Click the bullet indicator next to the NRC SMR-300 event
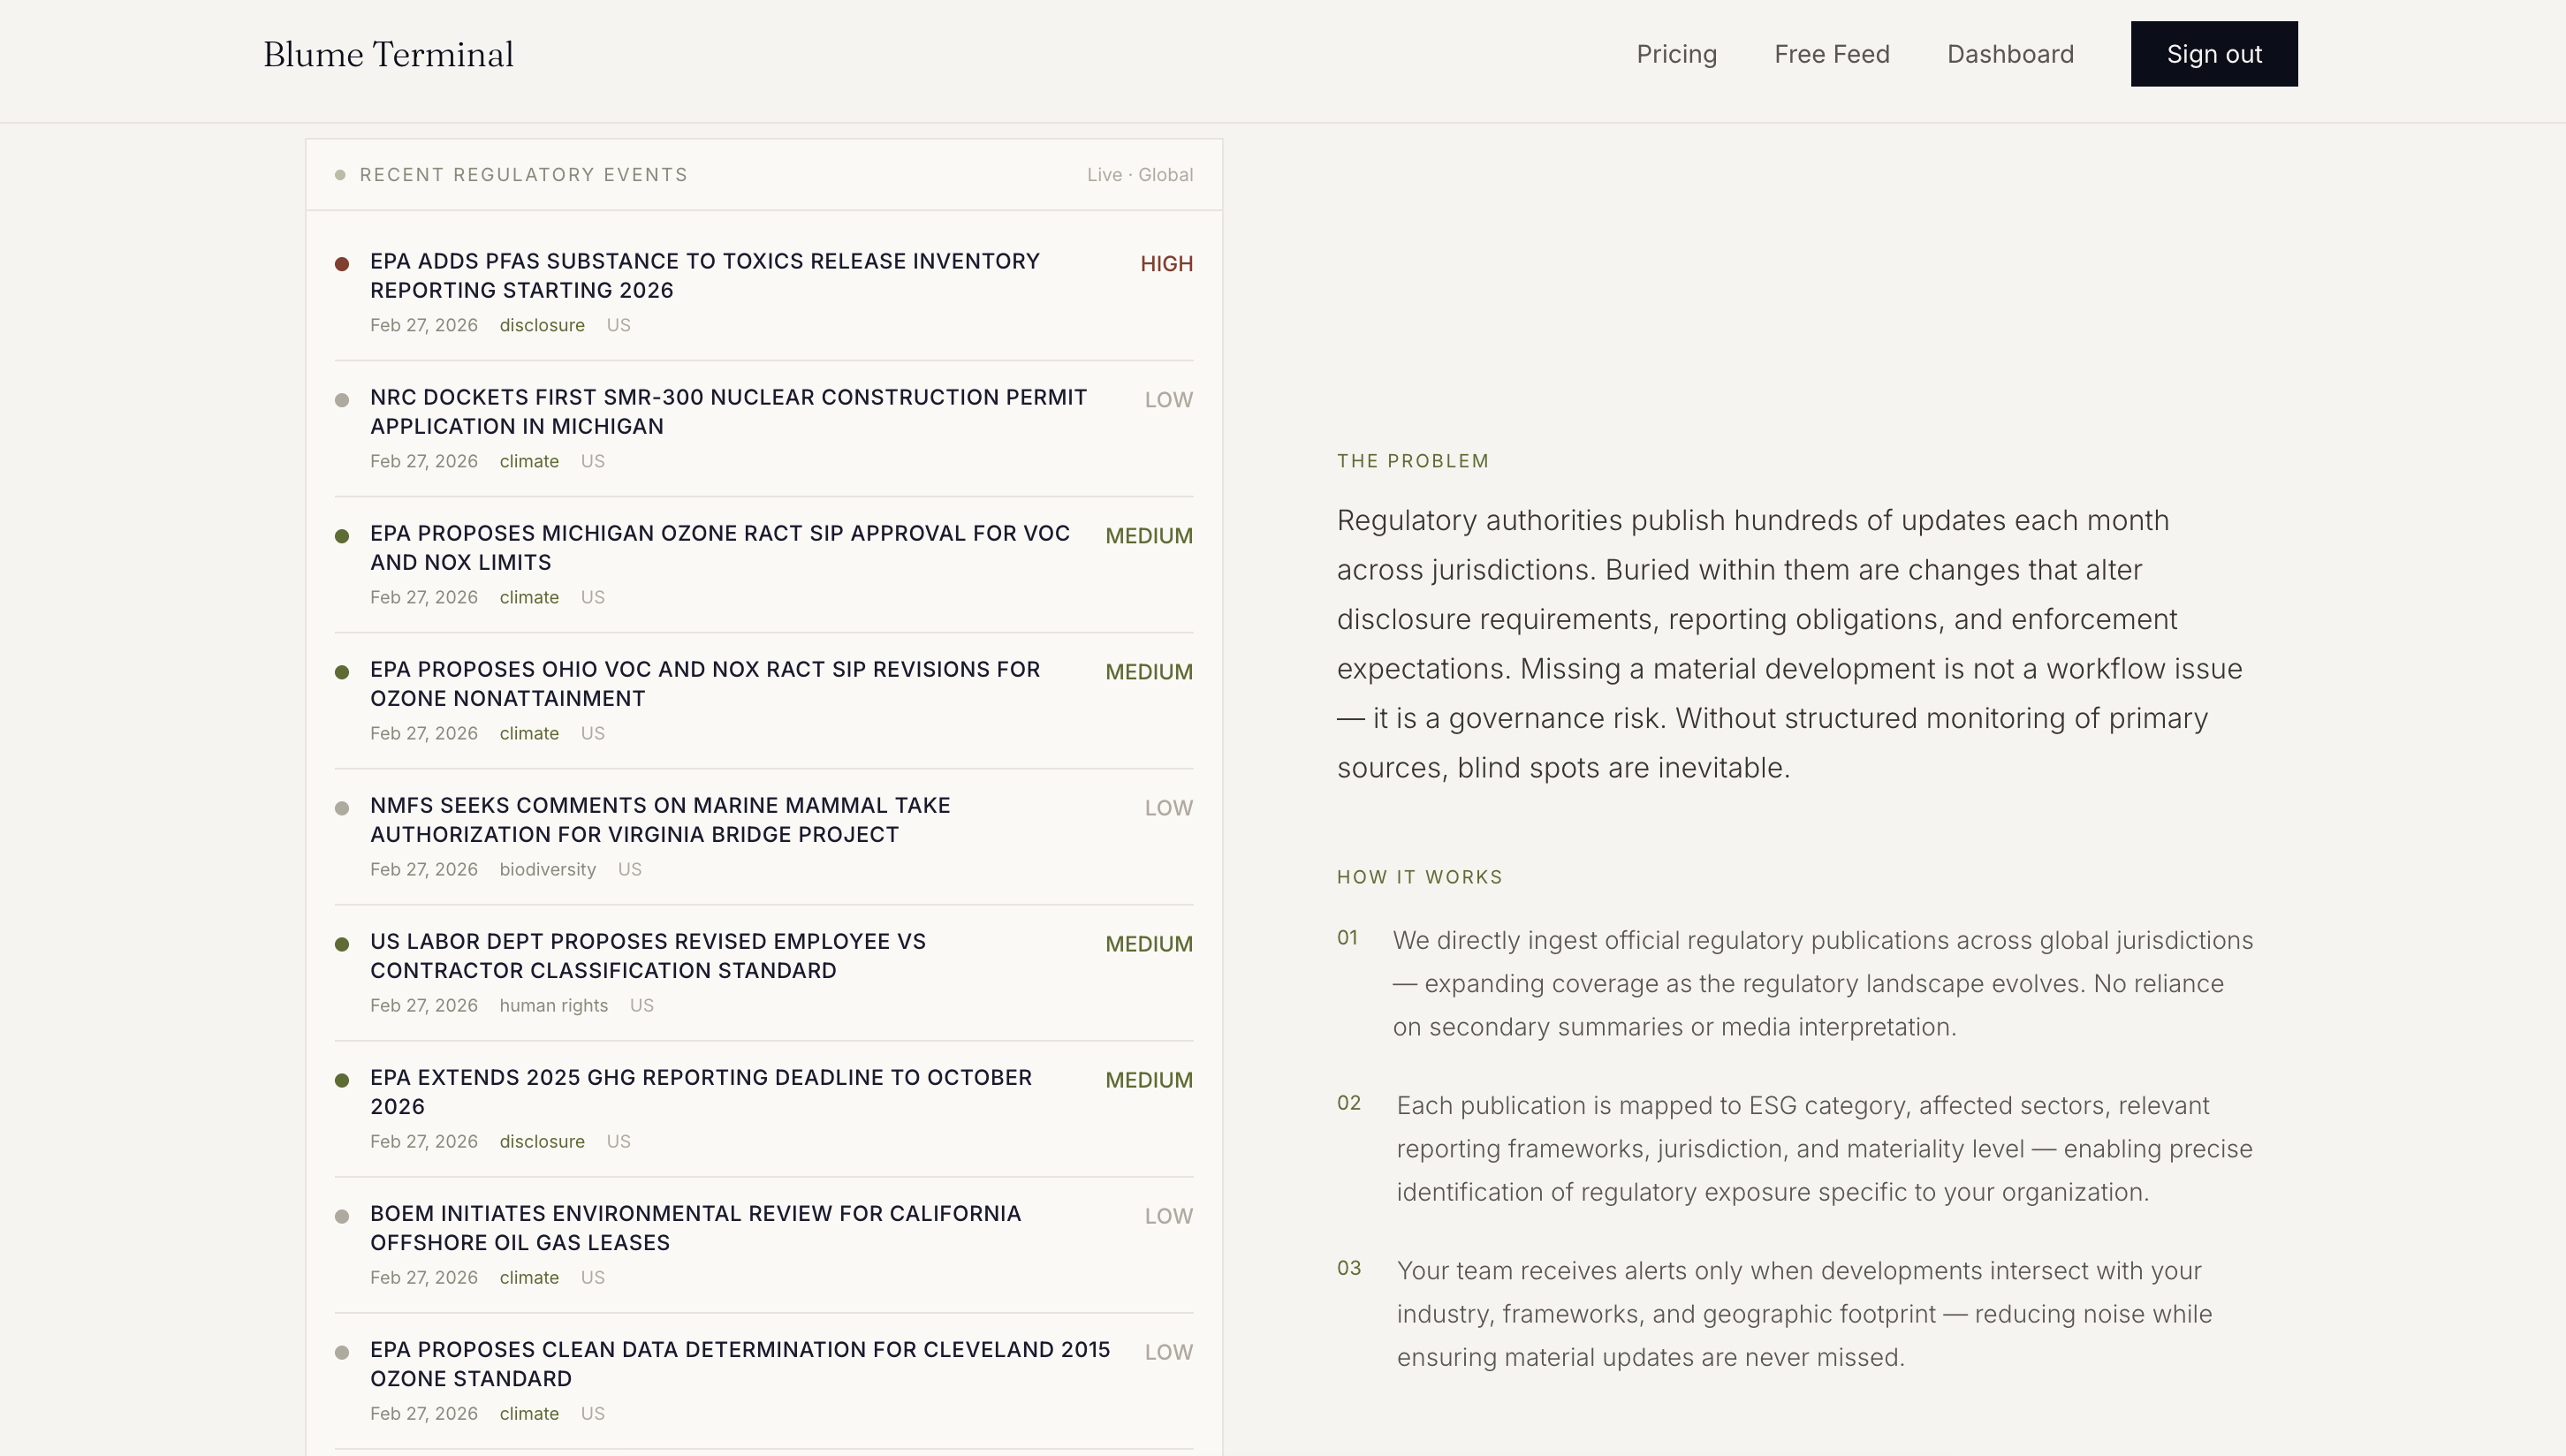2566x1456 pixels. tap(343, 399)
